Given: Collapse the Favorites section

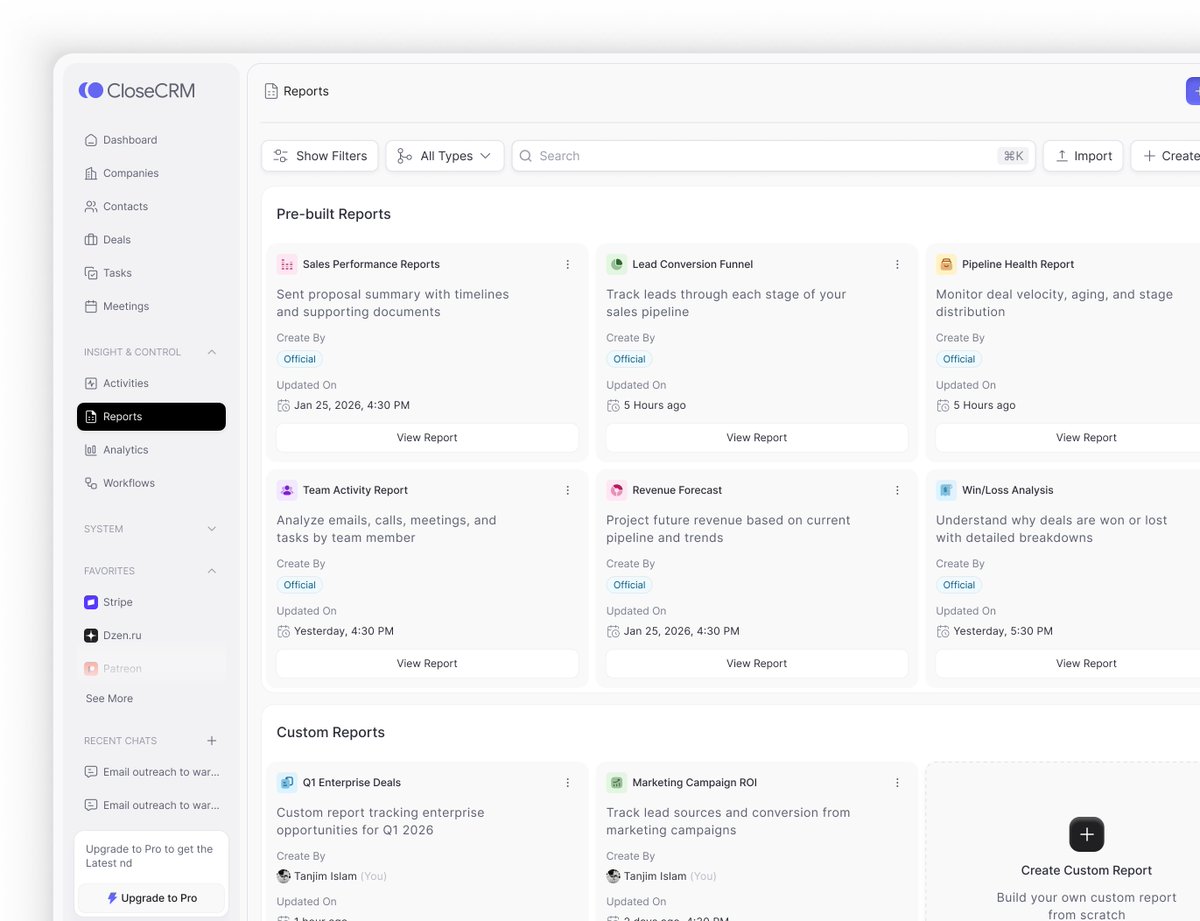Looking at the screenshot, I should (x=211, y=571).
